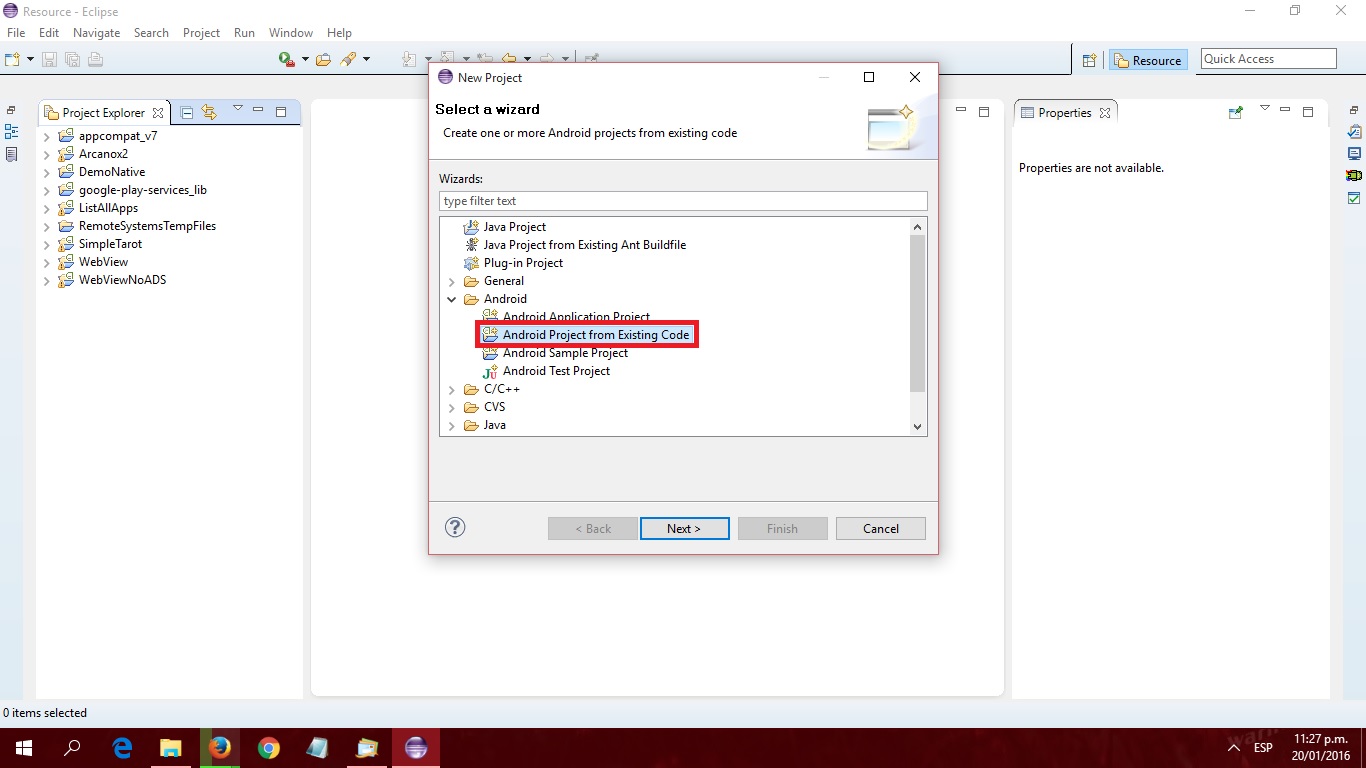The image size is (1366, 768).
Task: Click the Run External Tools icon
Action: pos(287,59)
